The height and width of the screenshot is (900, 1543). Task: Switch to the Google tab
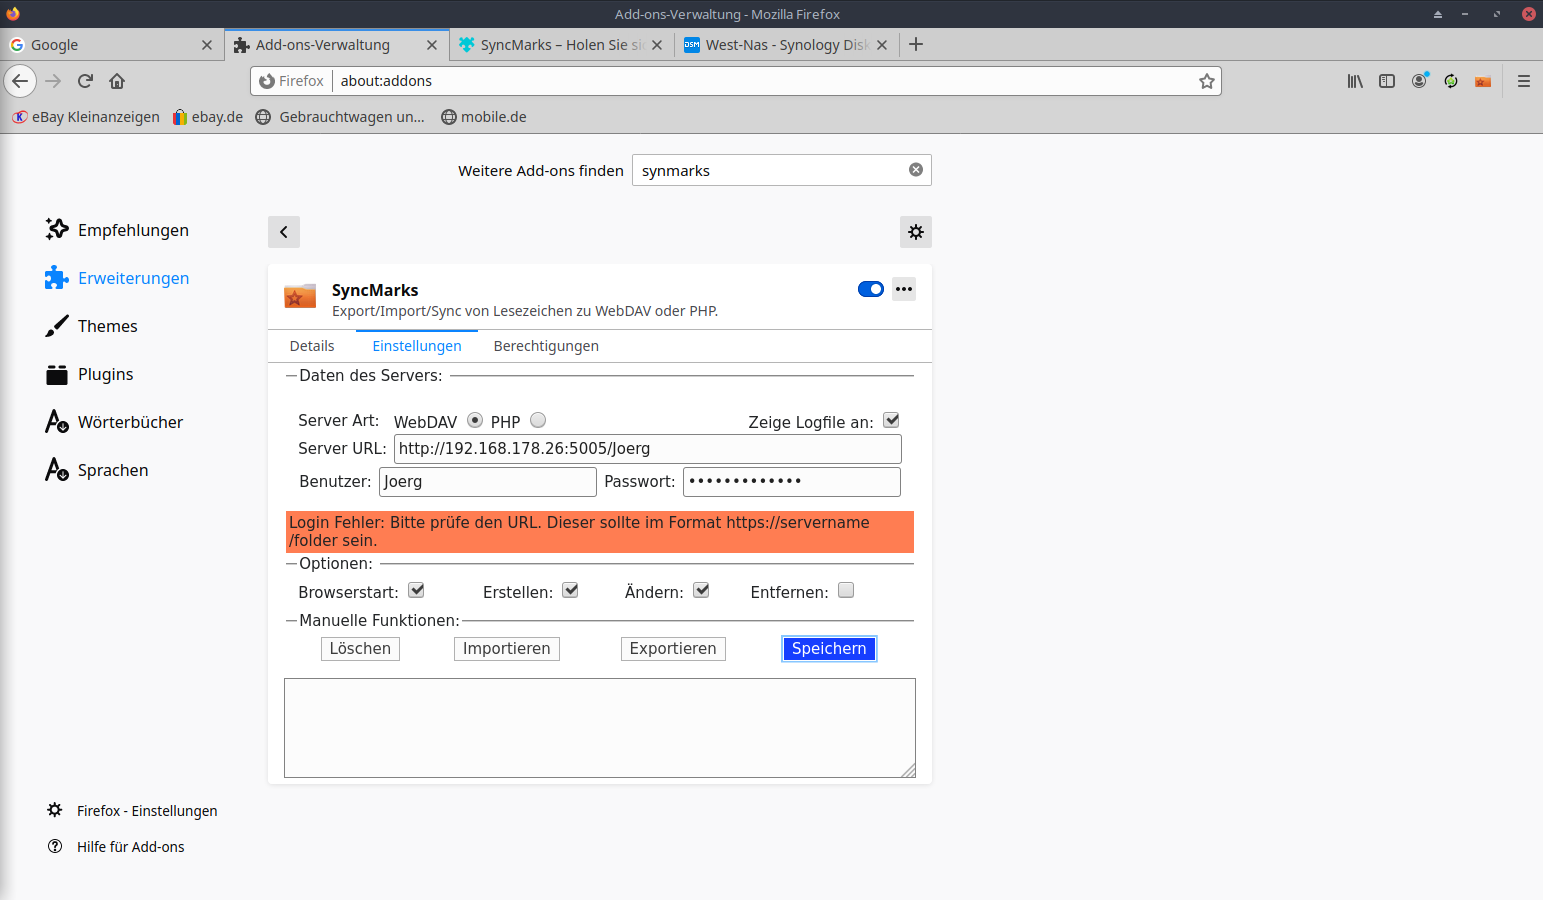pos(110,45)
